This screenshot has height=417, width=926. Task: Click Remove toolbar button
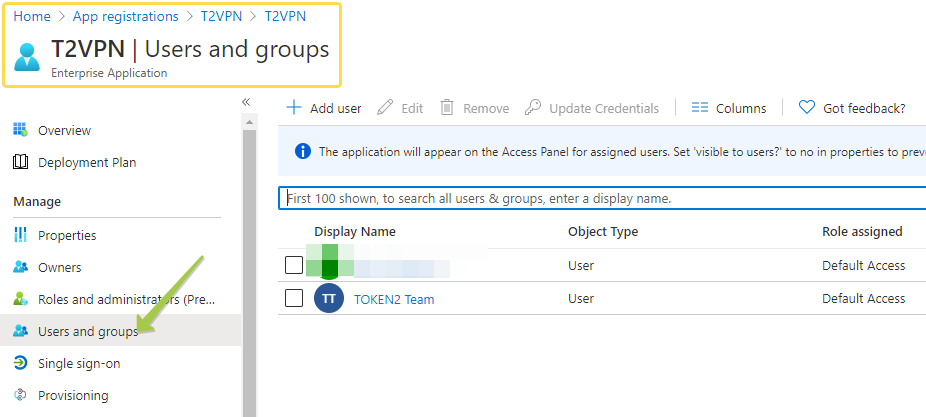click(475, 108)
